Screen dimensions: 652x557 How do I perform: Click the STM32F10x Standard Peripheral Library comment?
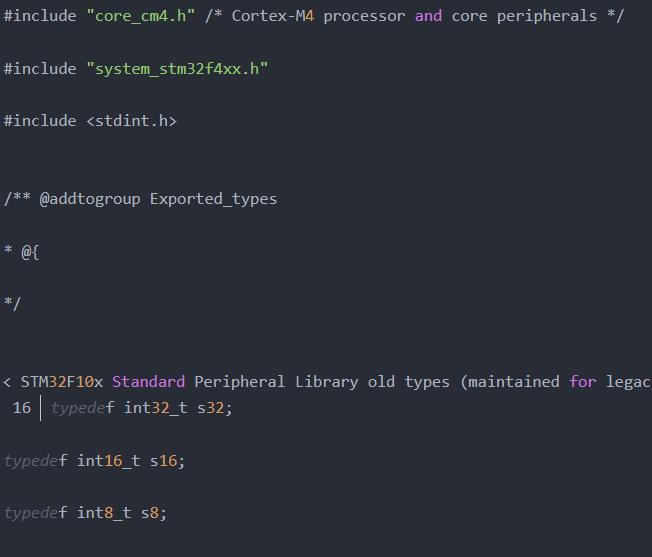[x=328, y=382]
